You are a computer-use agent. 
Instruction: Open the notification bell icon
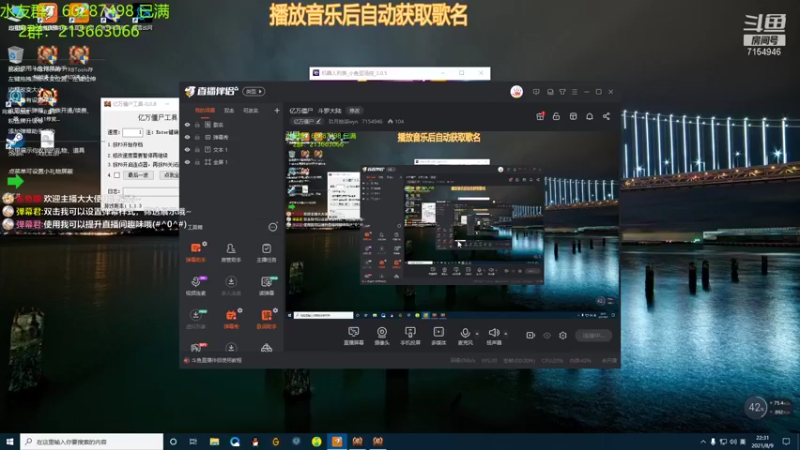(x=589, y=116)
